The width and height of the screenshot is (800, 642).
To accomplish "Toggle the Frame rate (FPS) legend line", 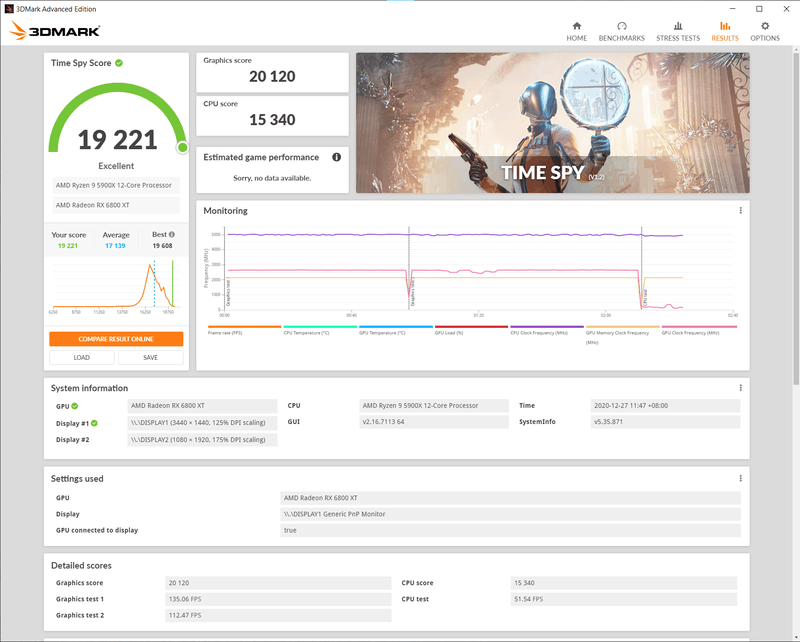I will click(244, 327).
